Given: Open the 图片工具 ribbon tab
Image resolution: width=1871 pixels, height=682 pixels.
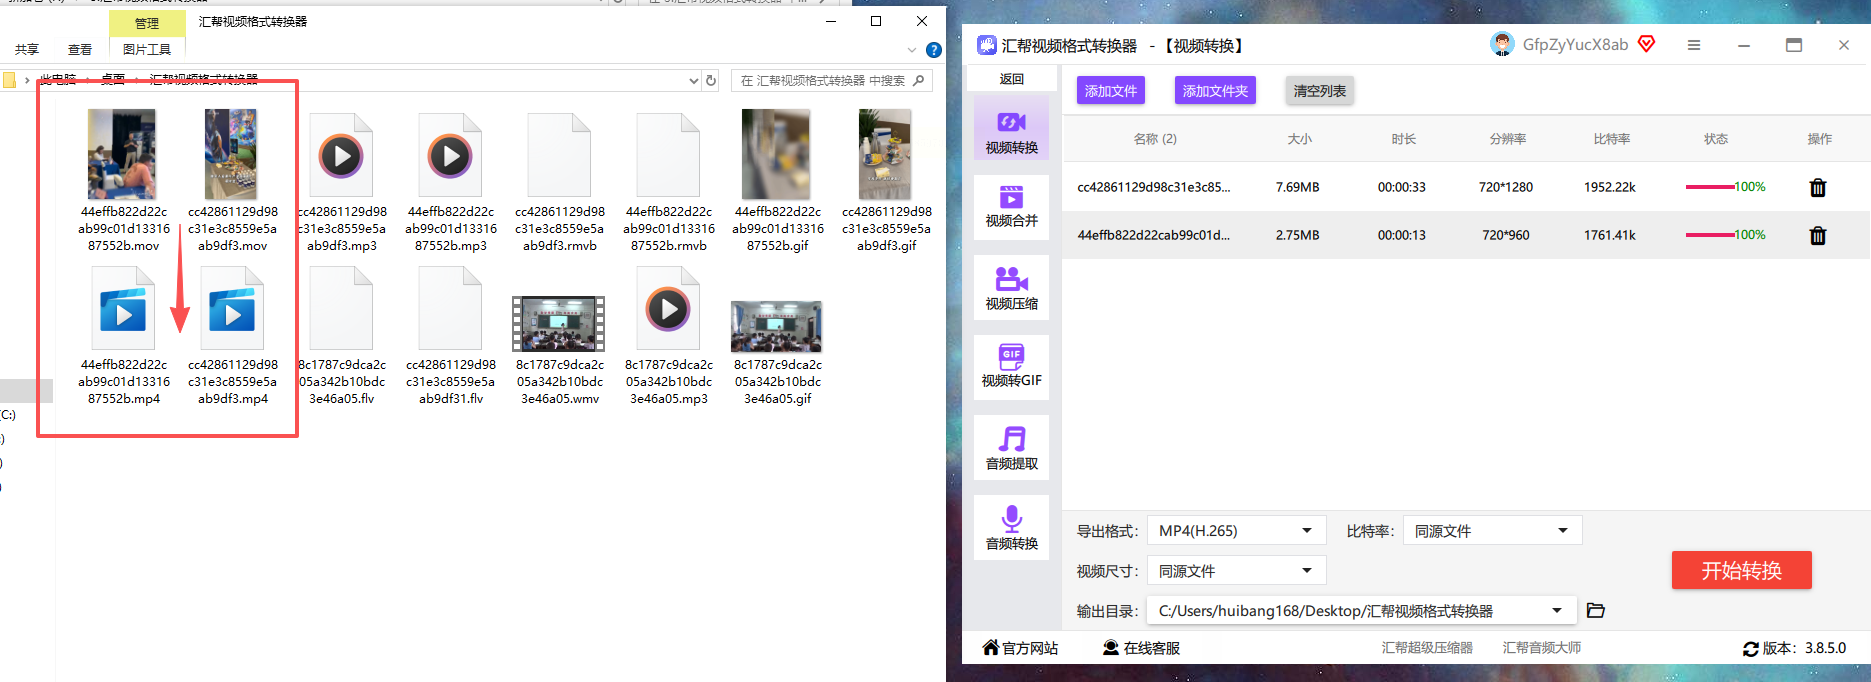Looking at the screenshot, I should [147, 49].
